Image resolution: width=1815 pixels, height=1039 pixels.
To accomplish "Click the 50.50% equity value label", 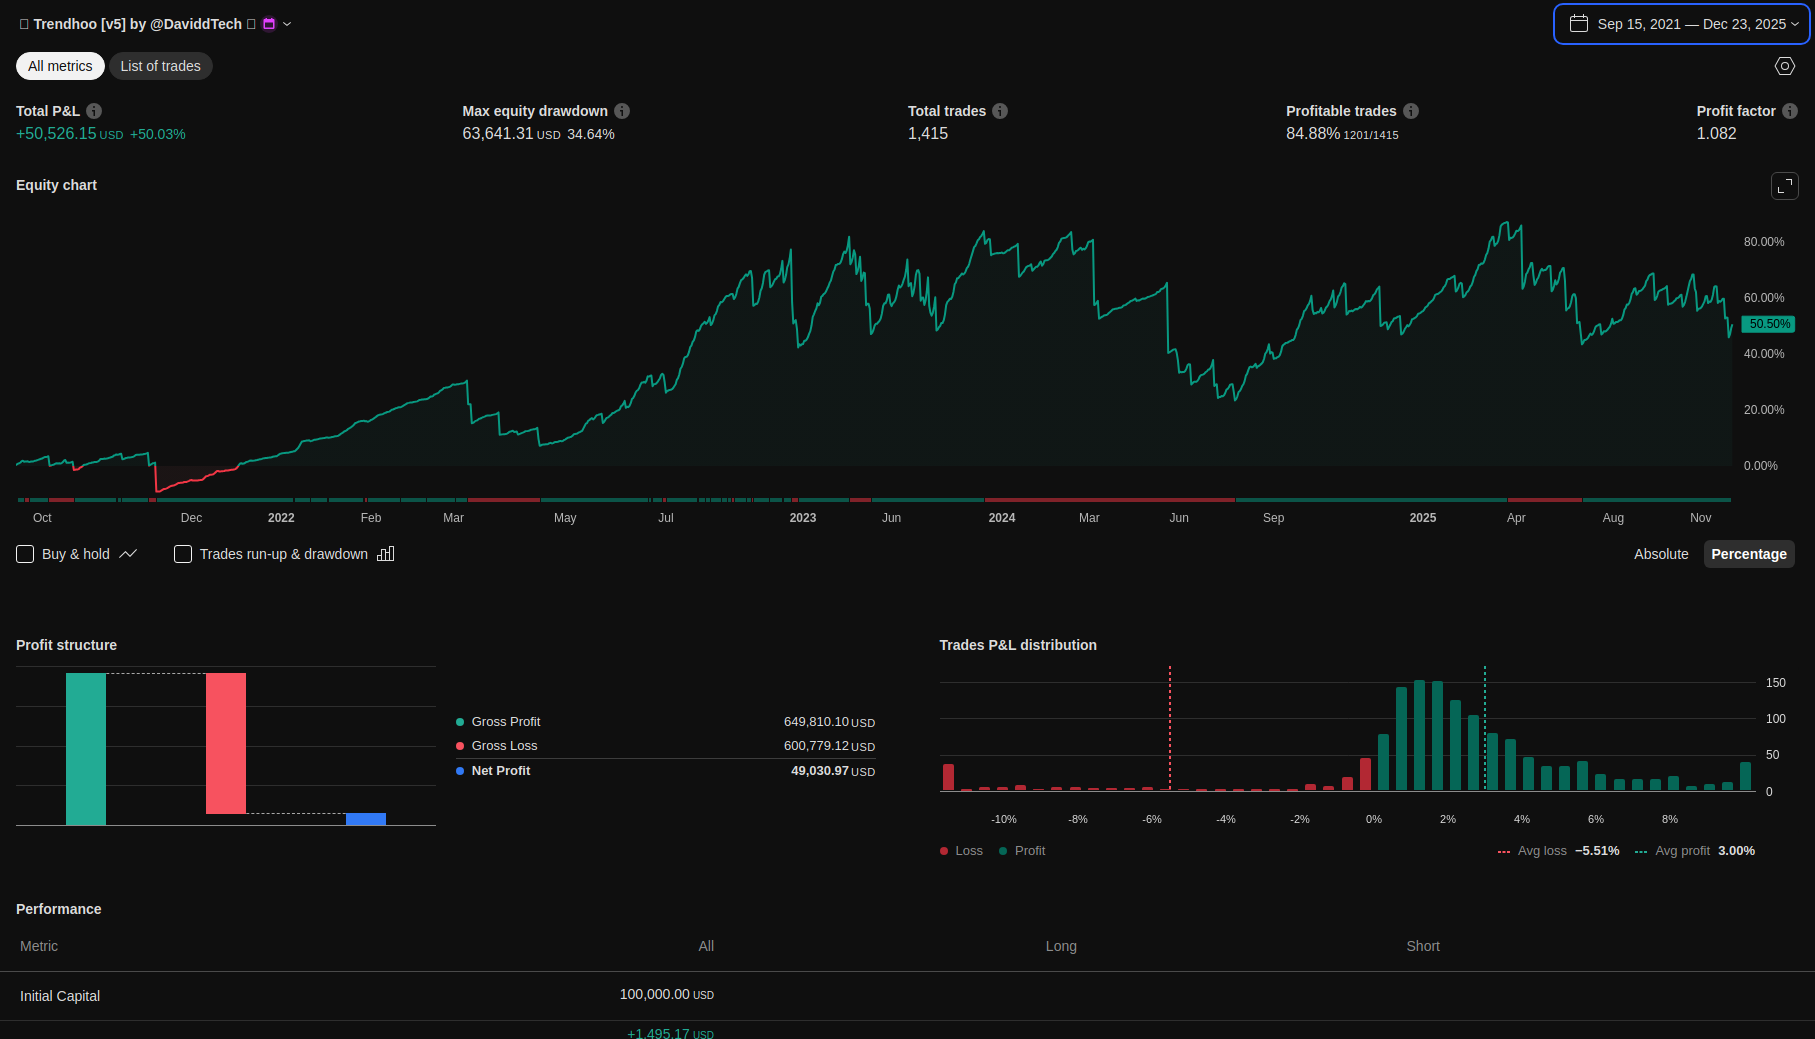I will pyautogui.click(x=1768, y=324).
